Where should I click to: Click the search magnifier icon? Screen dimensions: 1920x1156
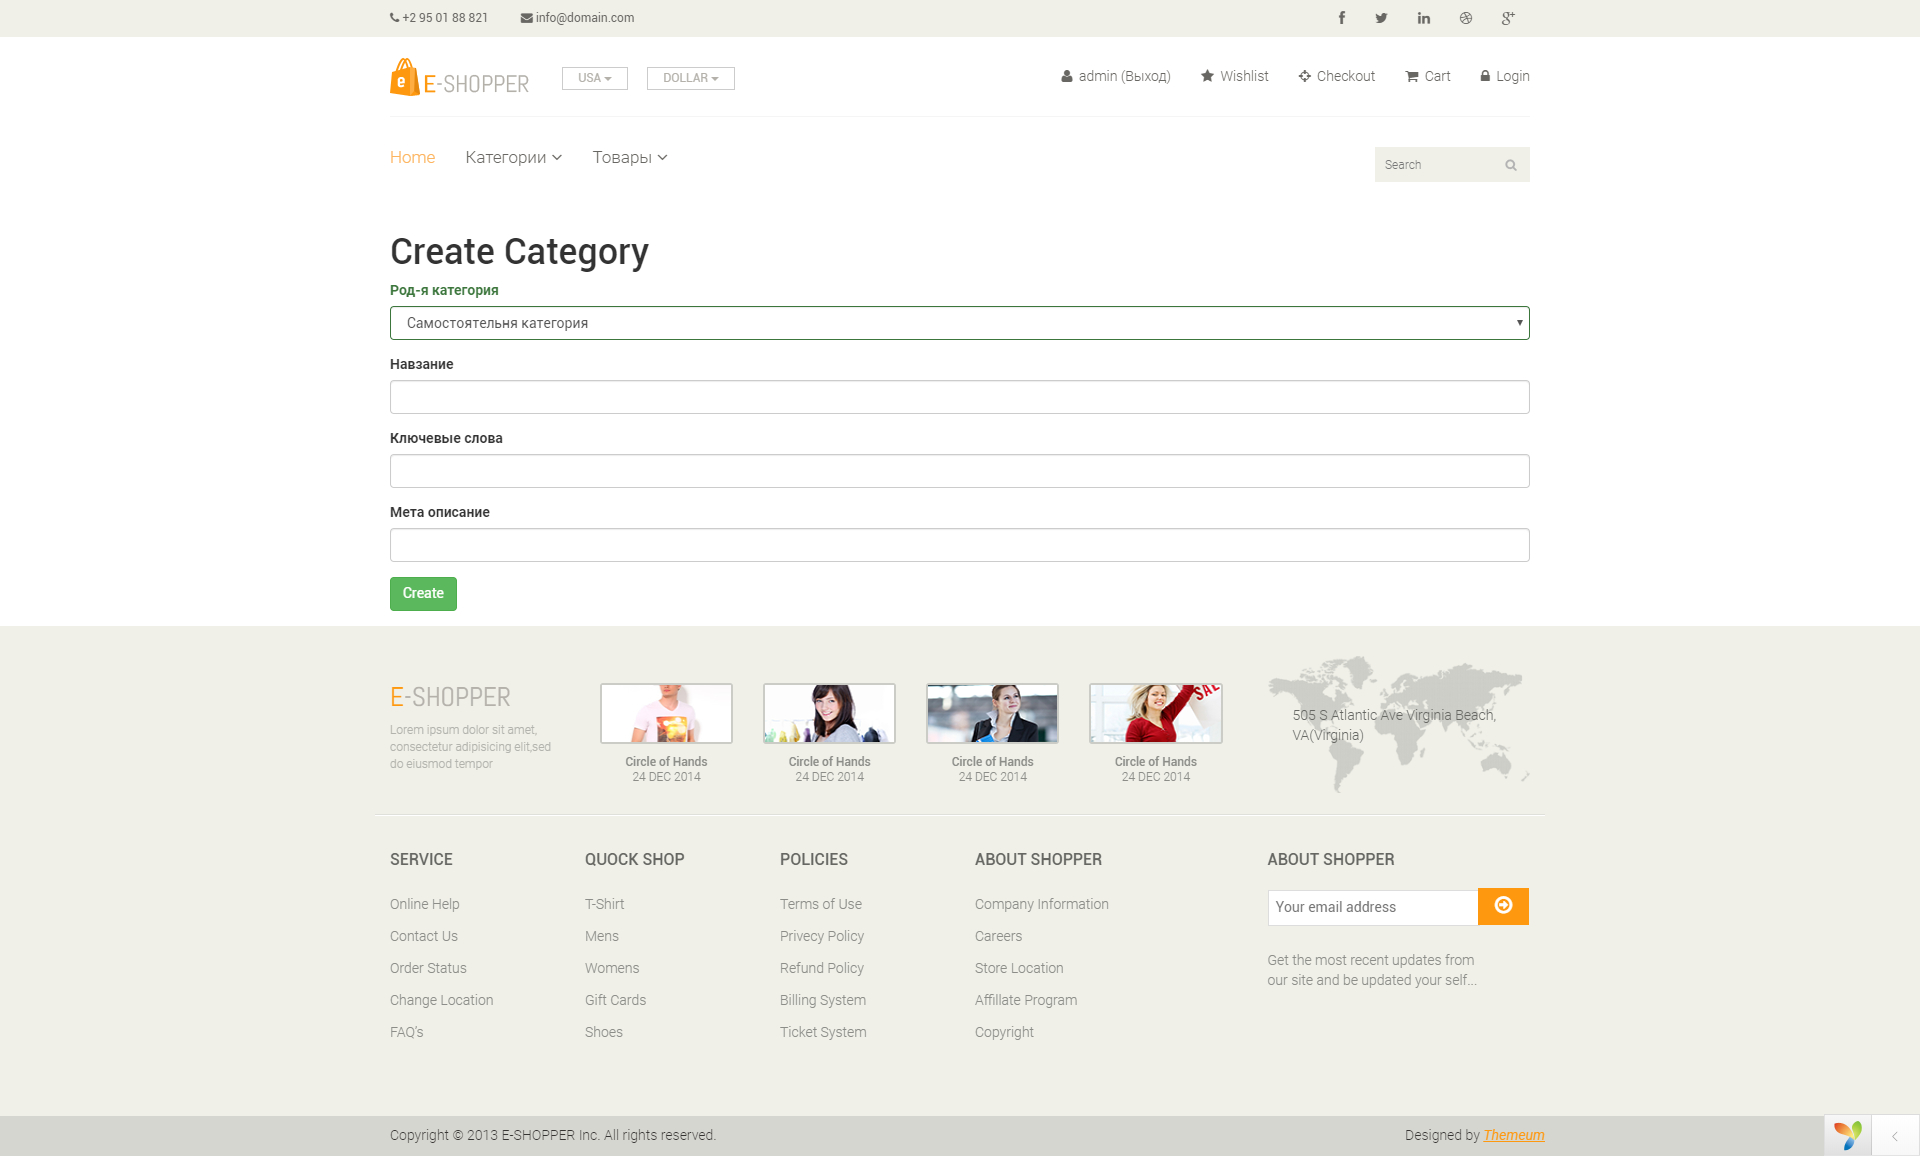point(1511,165)
